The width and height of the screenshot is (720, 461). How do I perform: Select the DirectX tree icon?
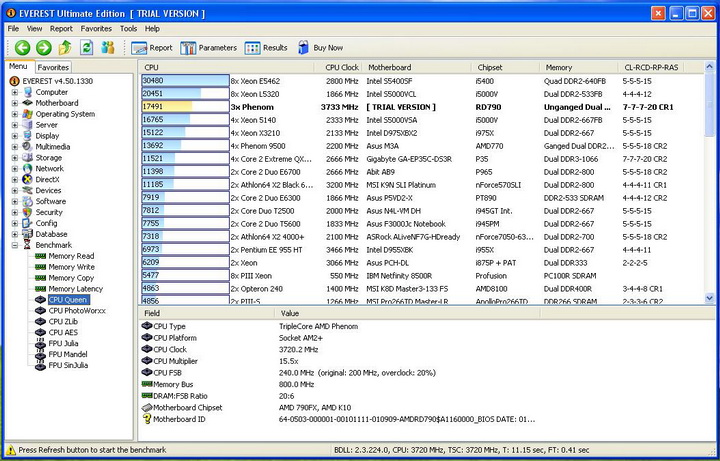point(28,180)
